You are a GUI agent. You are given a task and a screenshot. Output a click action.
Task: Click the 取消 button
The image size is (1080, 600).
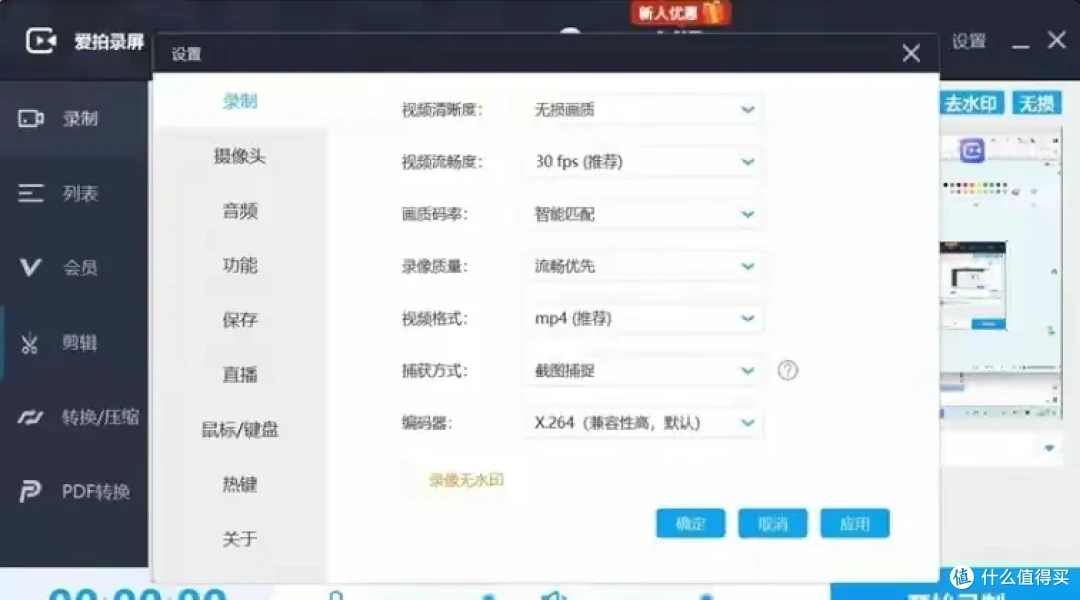pyautogui.click(x=772, y=524)
